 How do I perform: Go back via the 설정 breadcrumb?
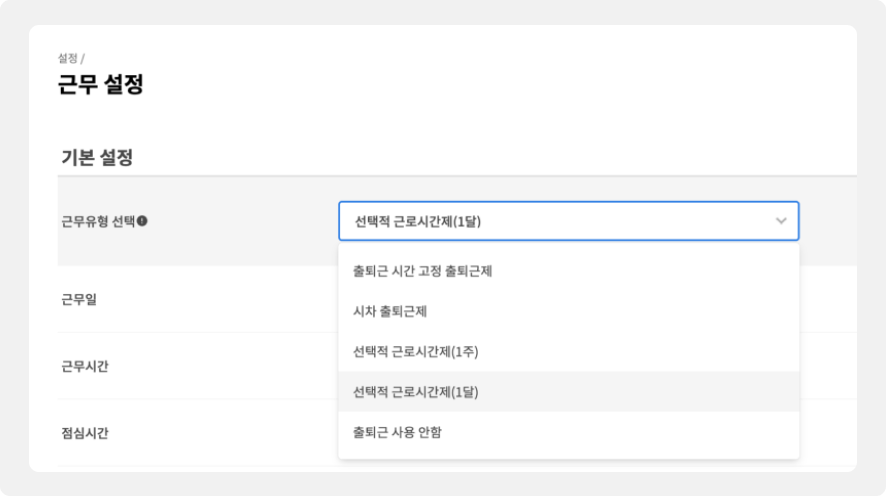pyautogui.click(x=67, y=59)
